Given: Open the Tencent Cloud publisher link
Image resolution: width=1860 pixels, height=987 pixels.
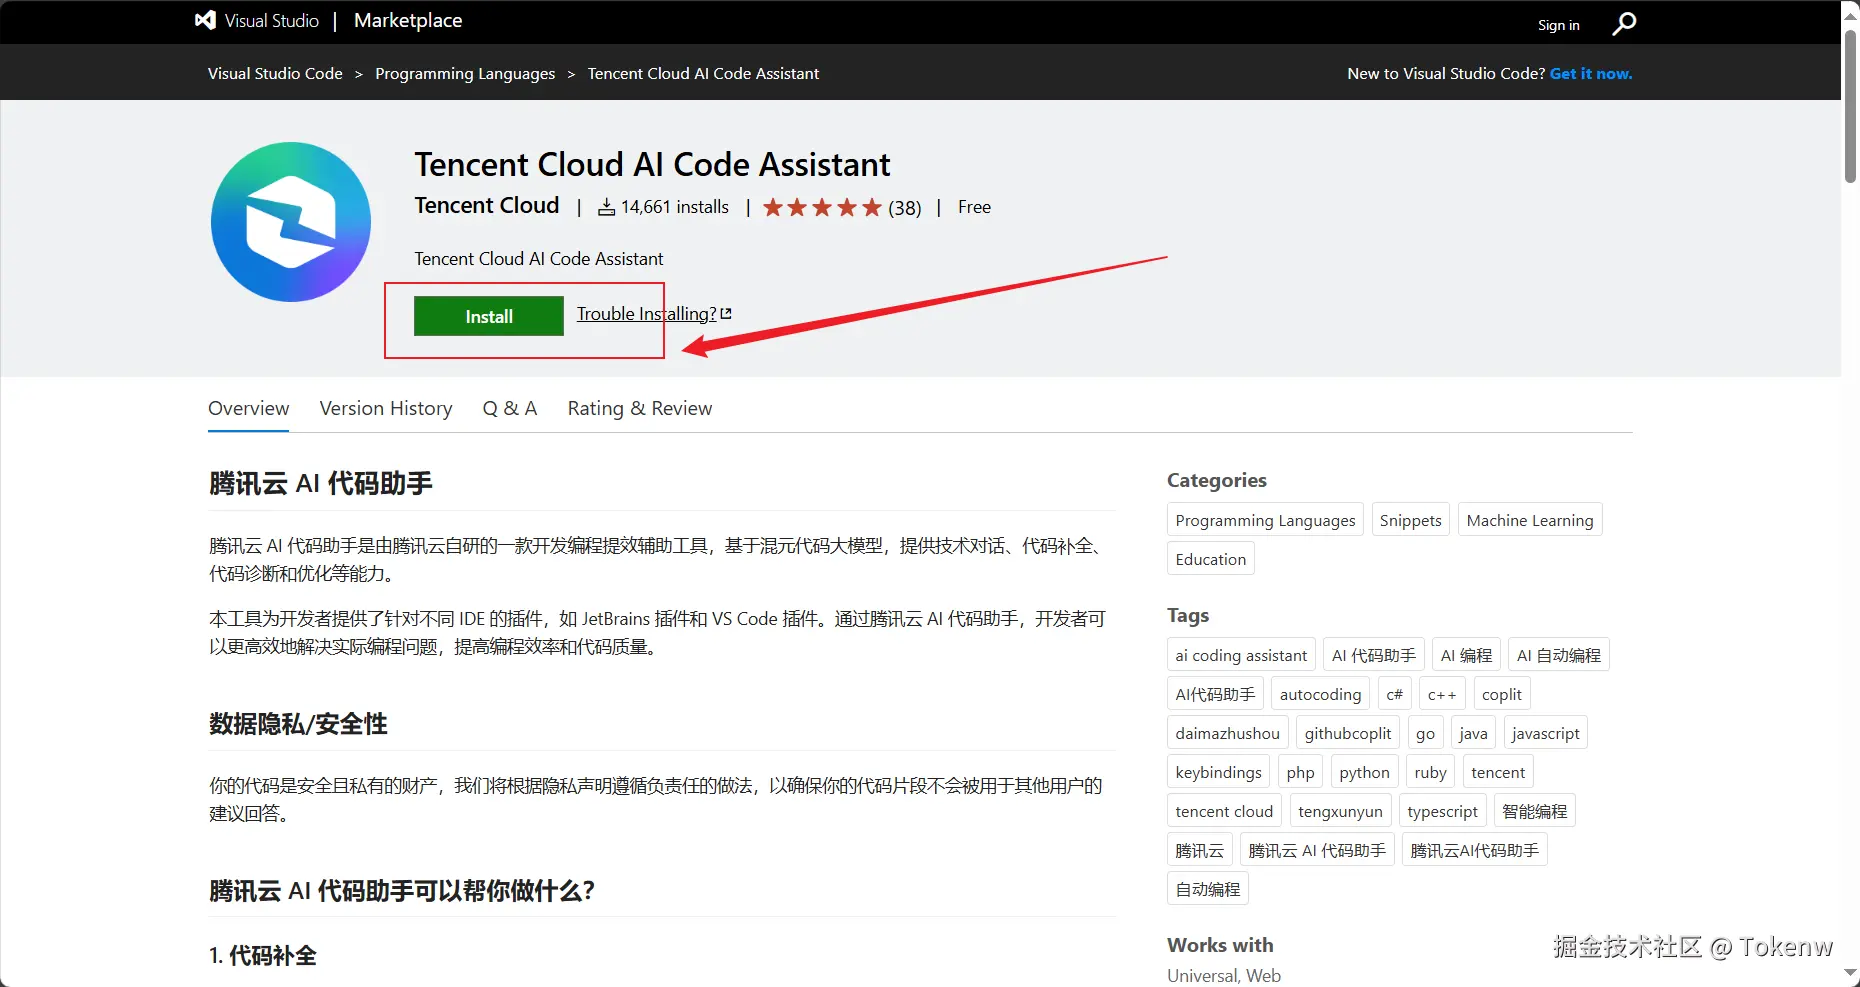Looking at the screenshot, I should click(x=487, y=205).
